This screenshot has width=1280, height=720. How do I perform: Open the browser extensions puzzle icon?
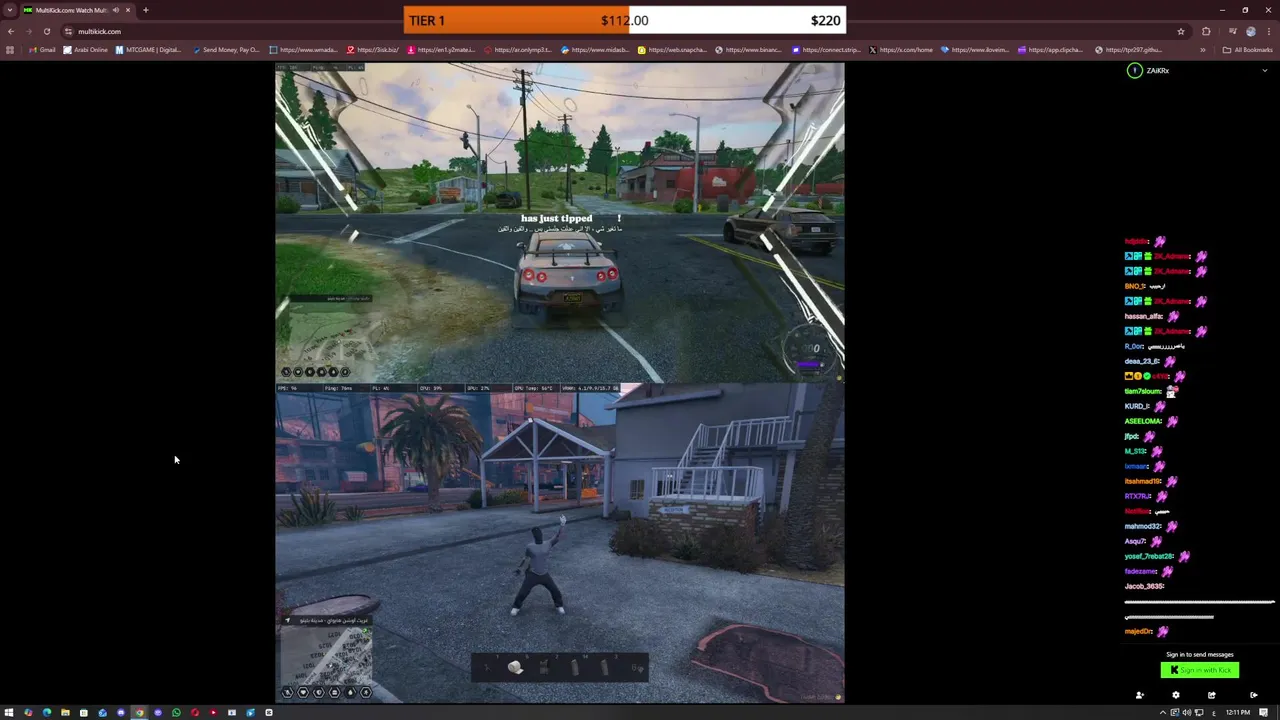(x=1206, y=31)
